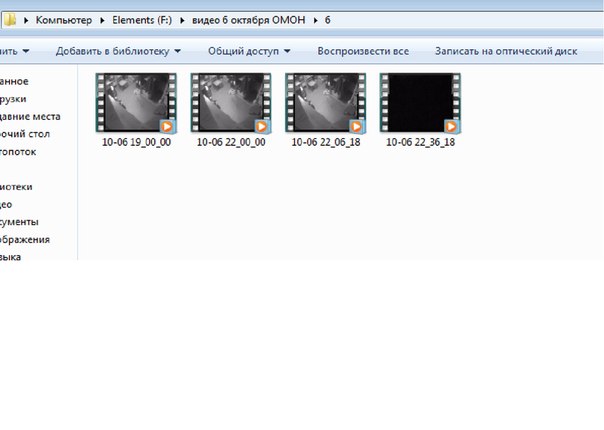Open the Документы library in the sidebar
Screen dimensions: 604x430
click(x=20, y=222)
